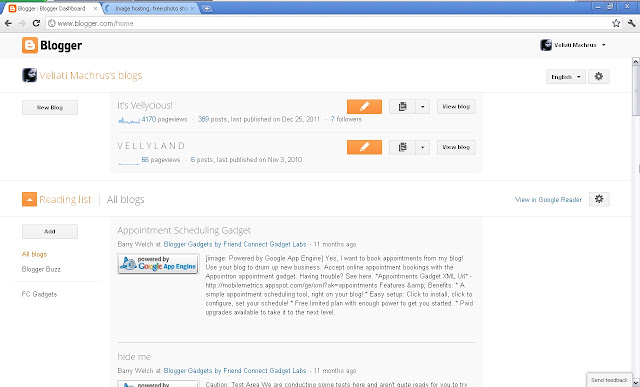
Task: Bookmark page with the star icon
Action: click(616, 23)
